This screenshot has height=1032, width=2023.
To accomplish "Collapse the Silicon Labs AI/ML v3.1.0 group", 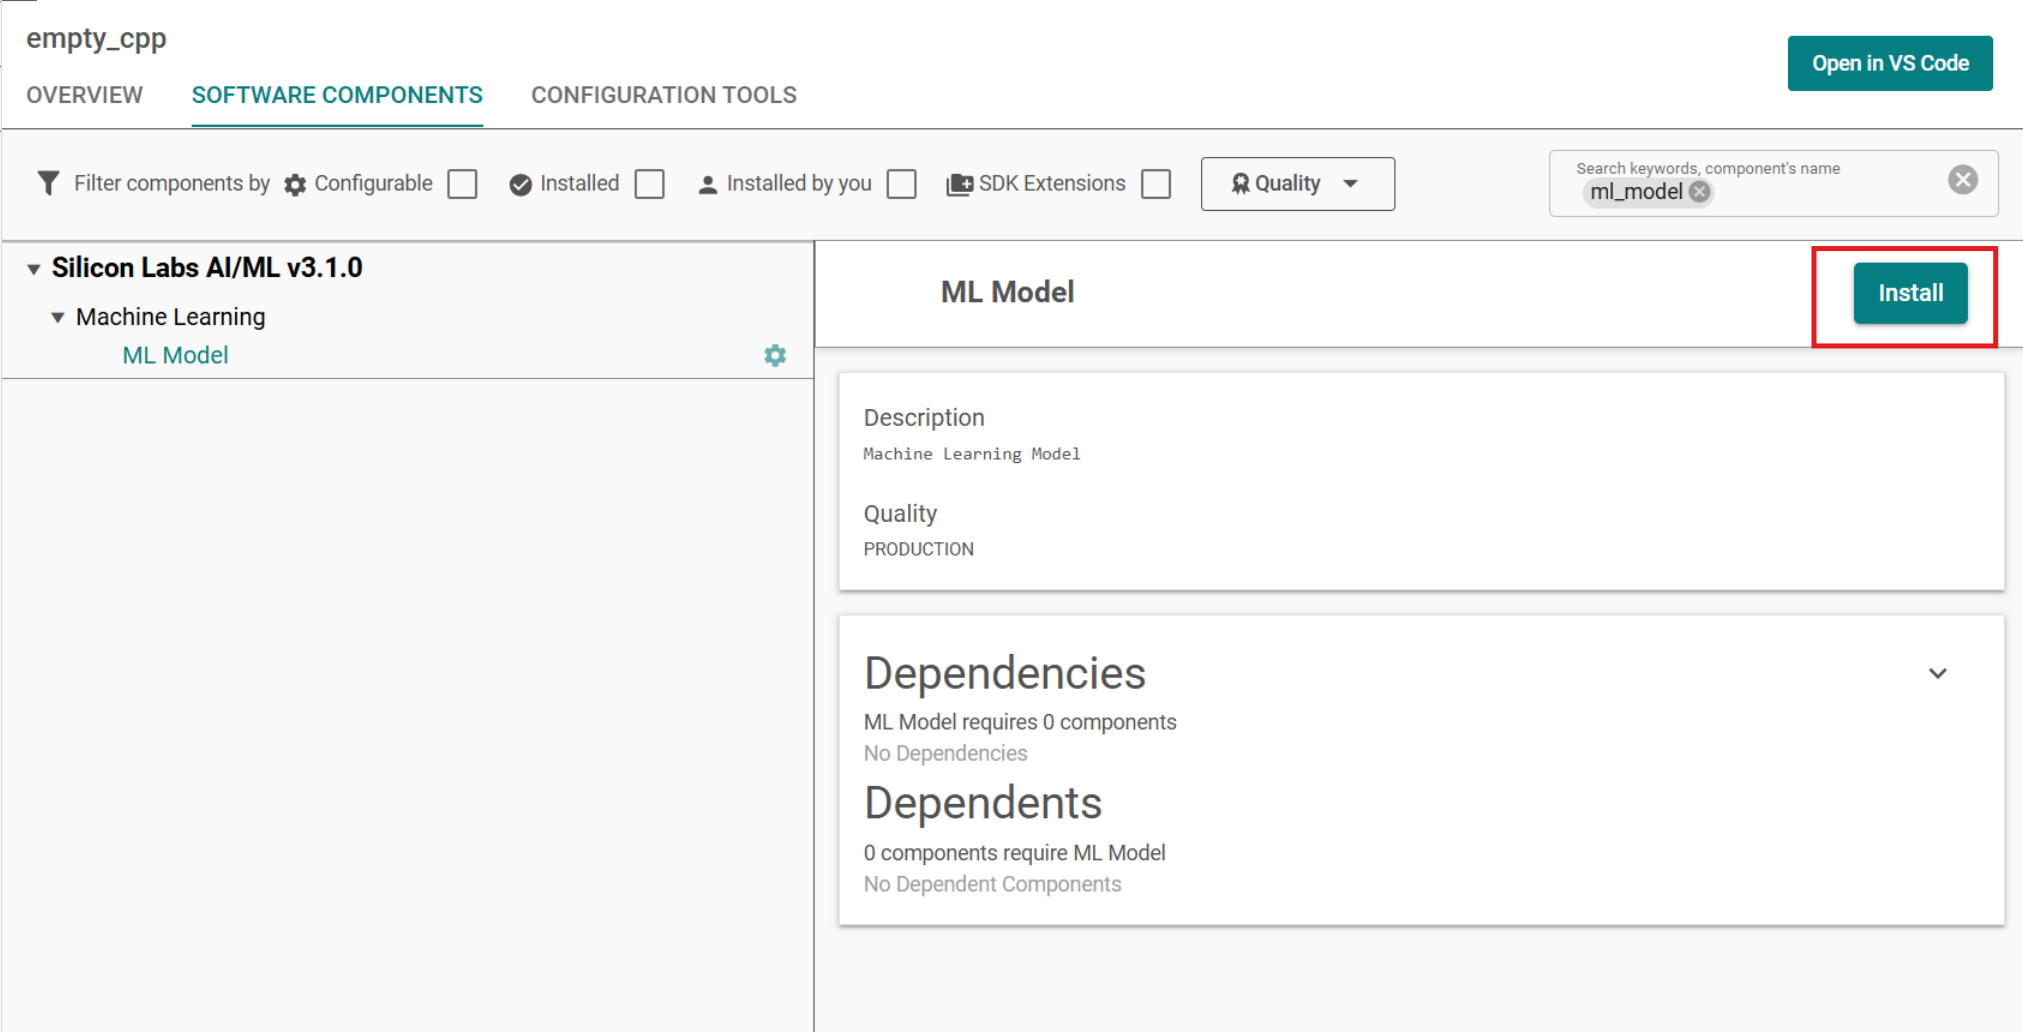I will tap(34, 269).
